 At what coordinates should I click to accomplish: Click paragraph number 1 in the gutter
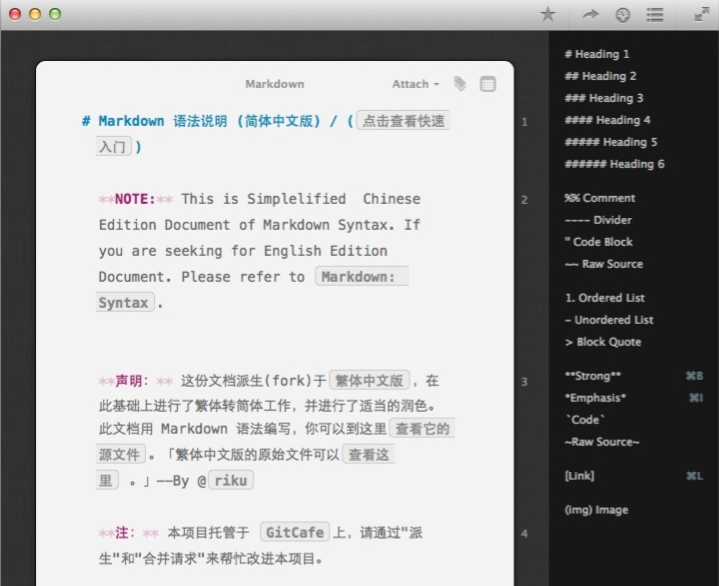(x=525, y=122)
